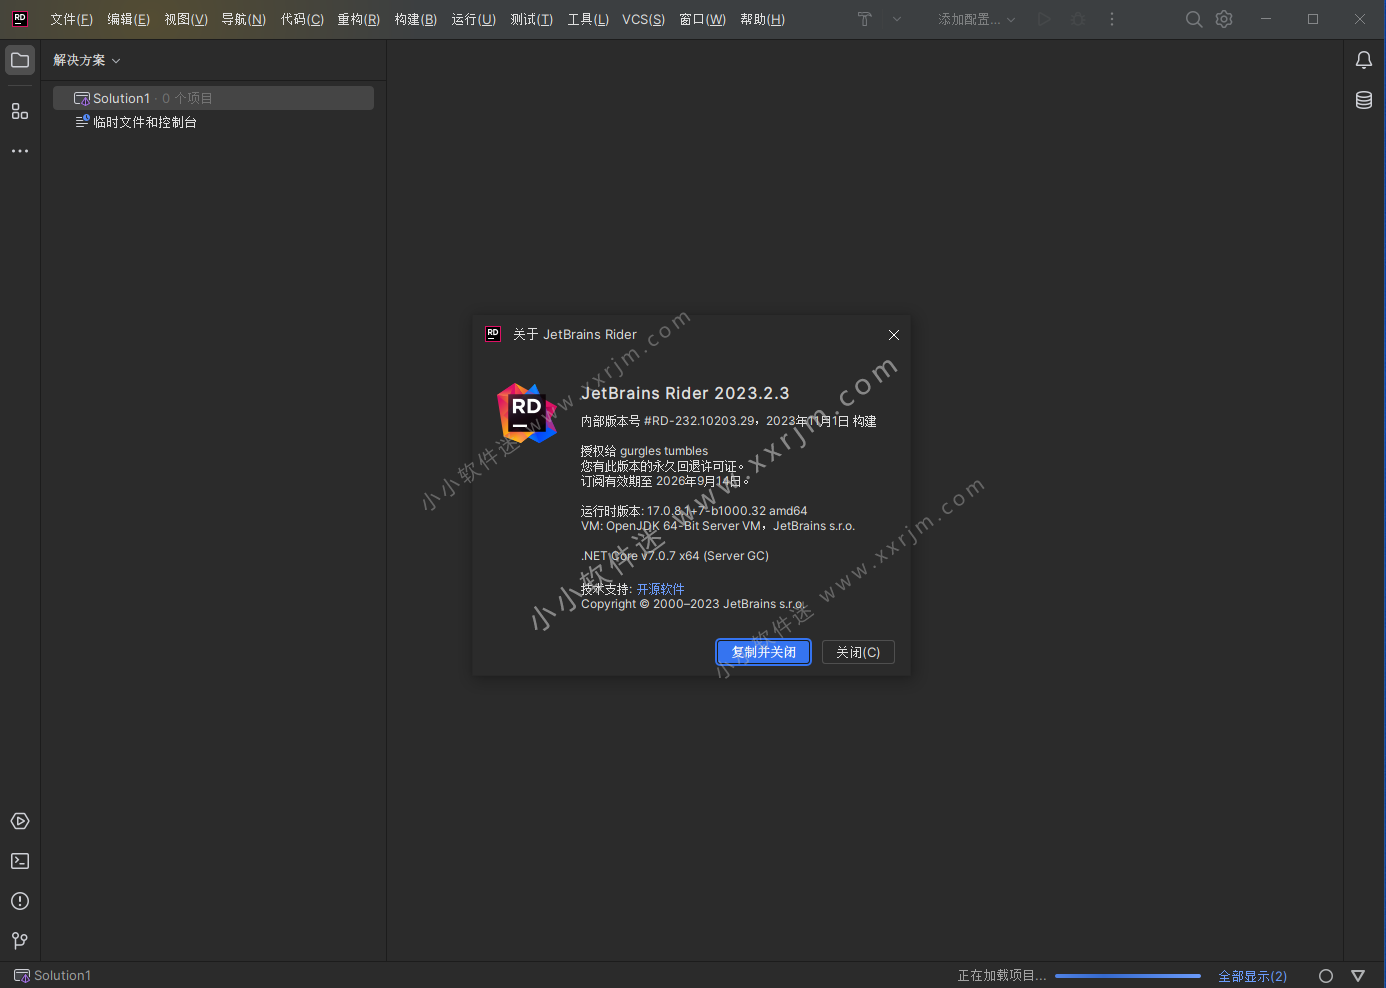This screenshot has width=1386, height=988.
Task: Select the Solution1 tree node
Action: pos(213,98)
